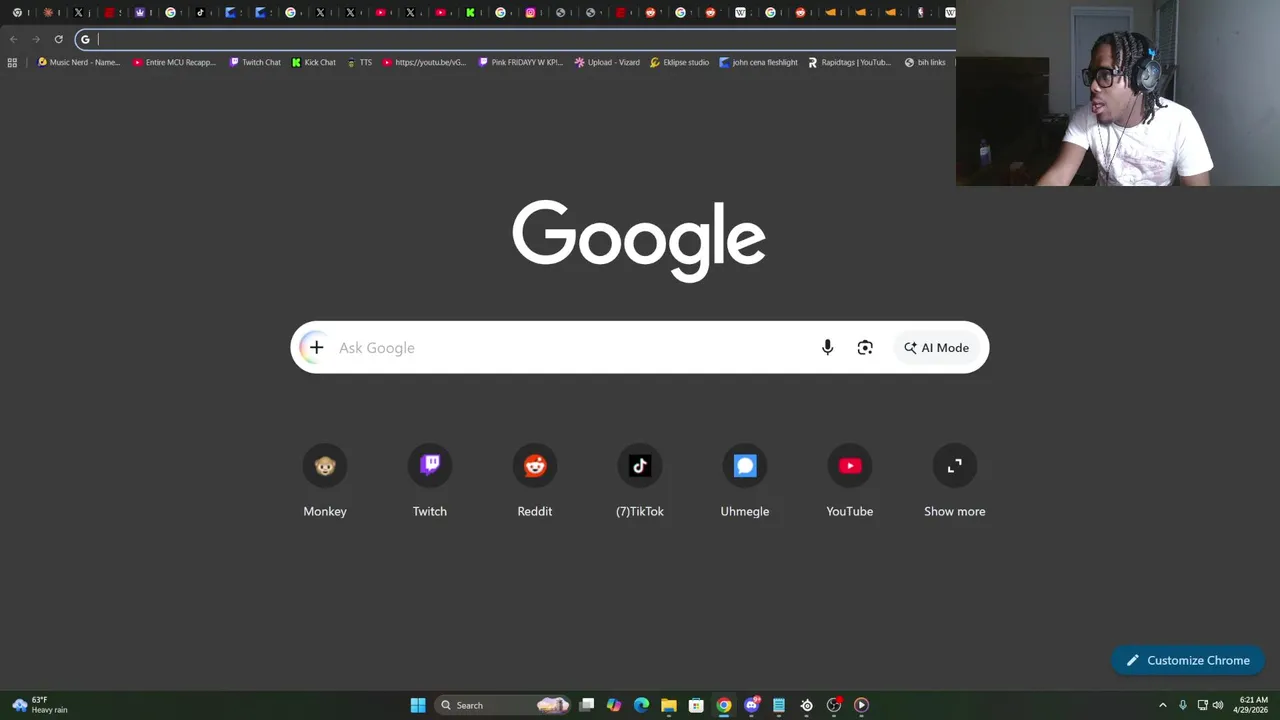Open the (7)TikTok shortcut tile
This screenshot has height=720, width=1280.
(640, 483)
